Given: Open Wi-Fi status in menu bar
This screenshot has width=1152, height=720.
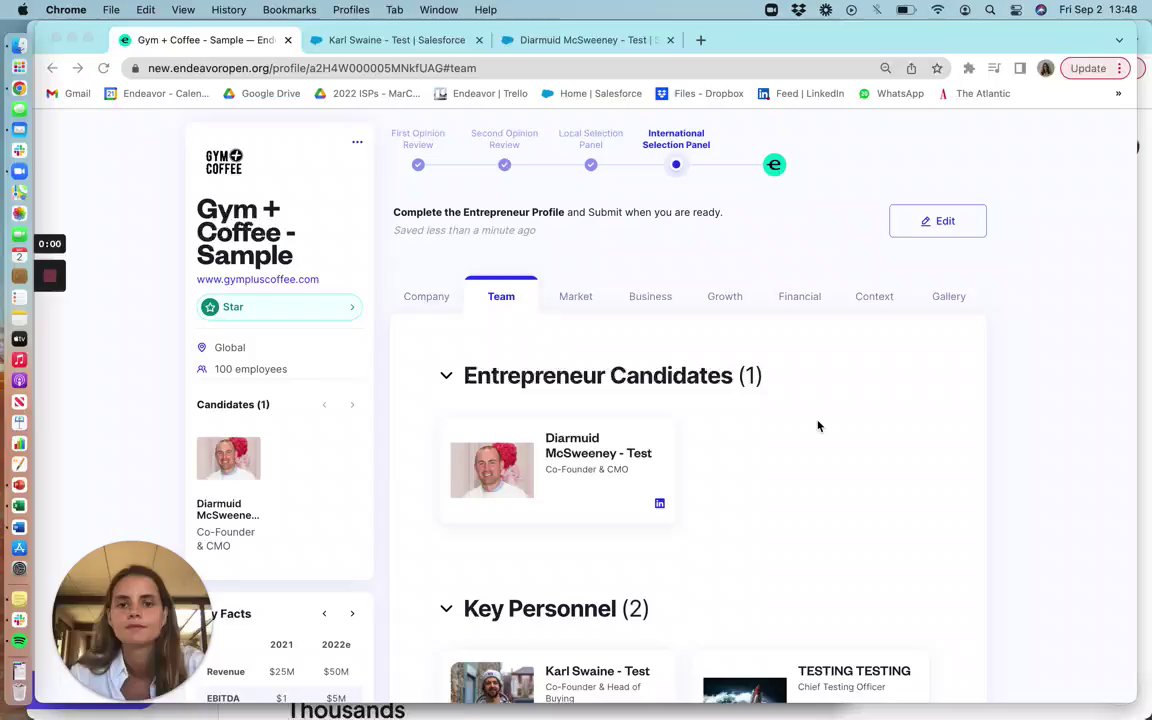Looking at the screenshot, I should (937, 10).
